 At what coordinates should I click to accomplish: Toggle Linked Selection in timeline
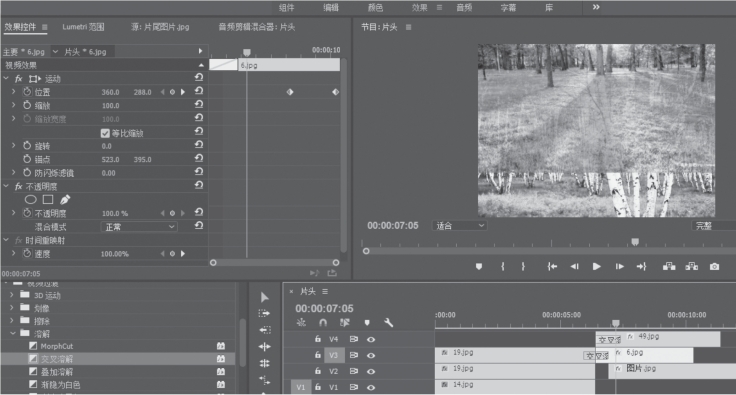point(345,322)
